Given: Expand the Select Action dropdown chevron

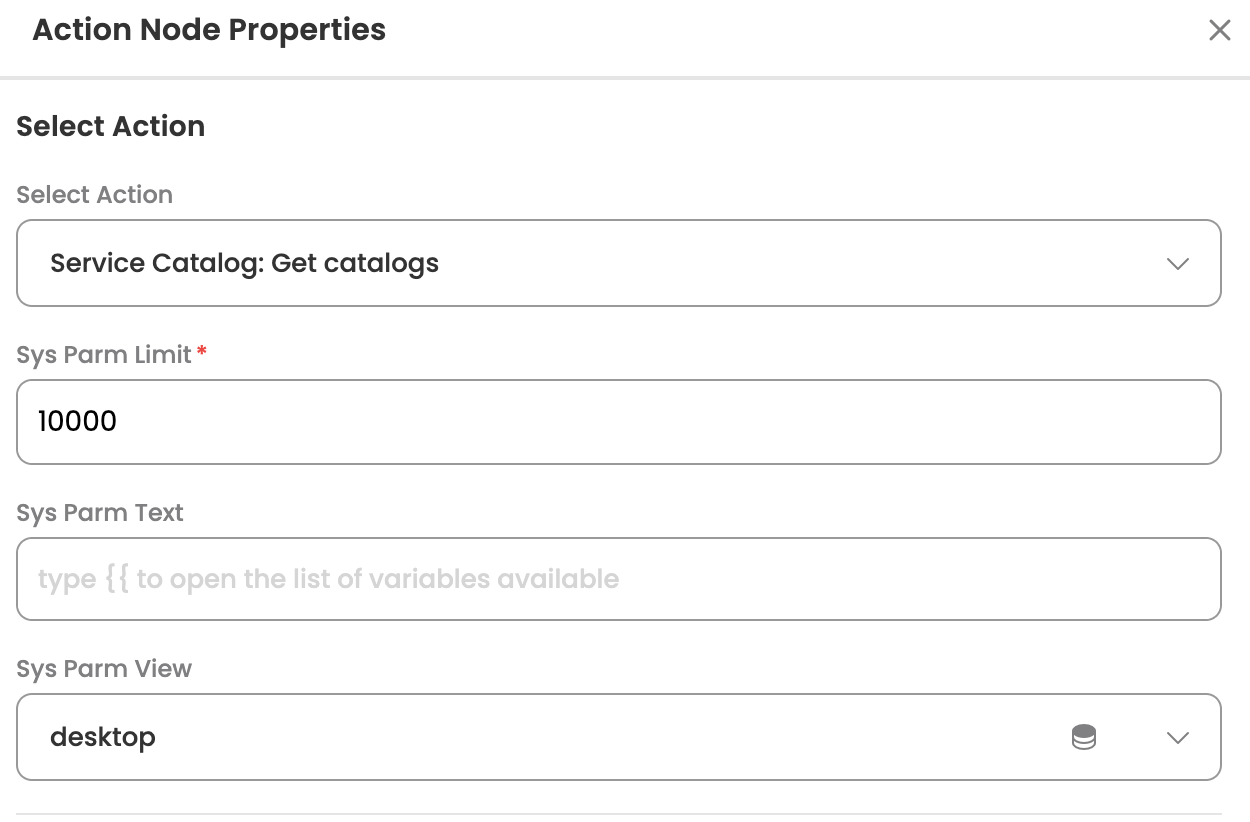Looking at the screenshot, I should coord(1178,264).
